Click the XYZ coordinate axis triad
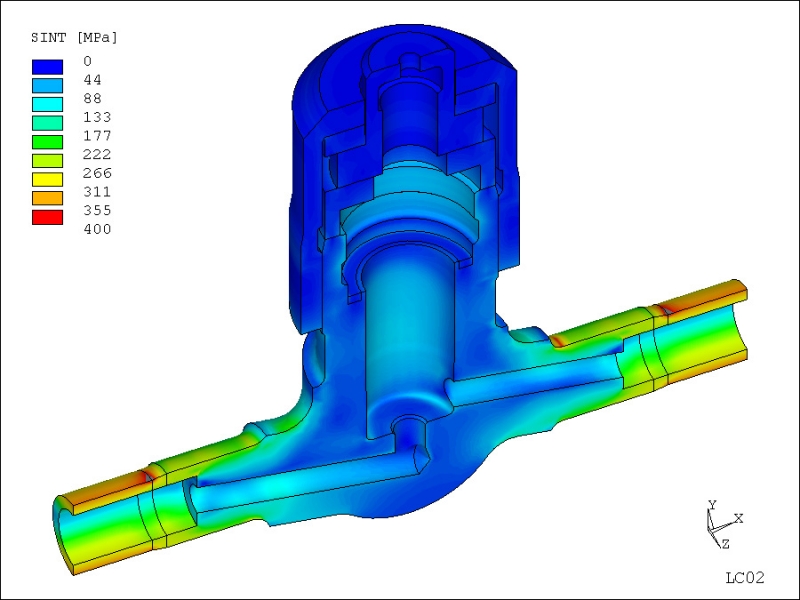 [x=724, y=525]
